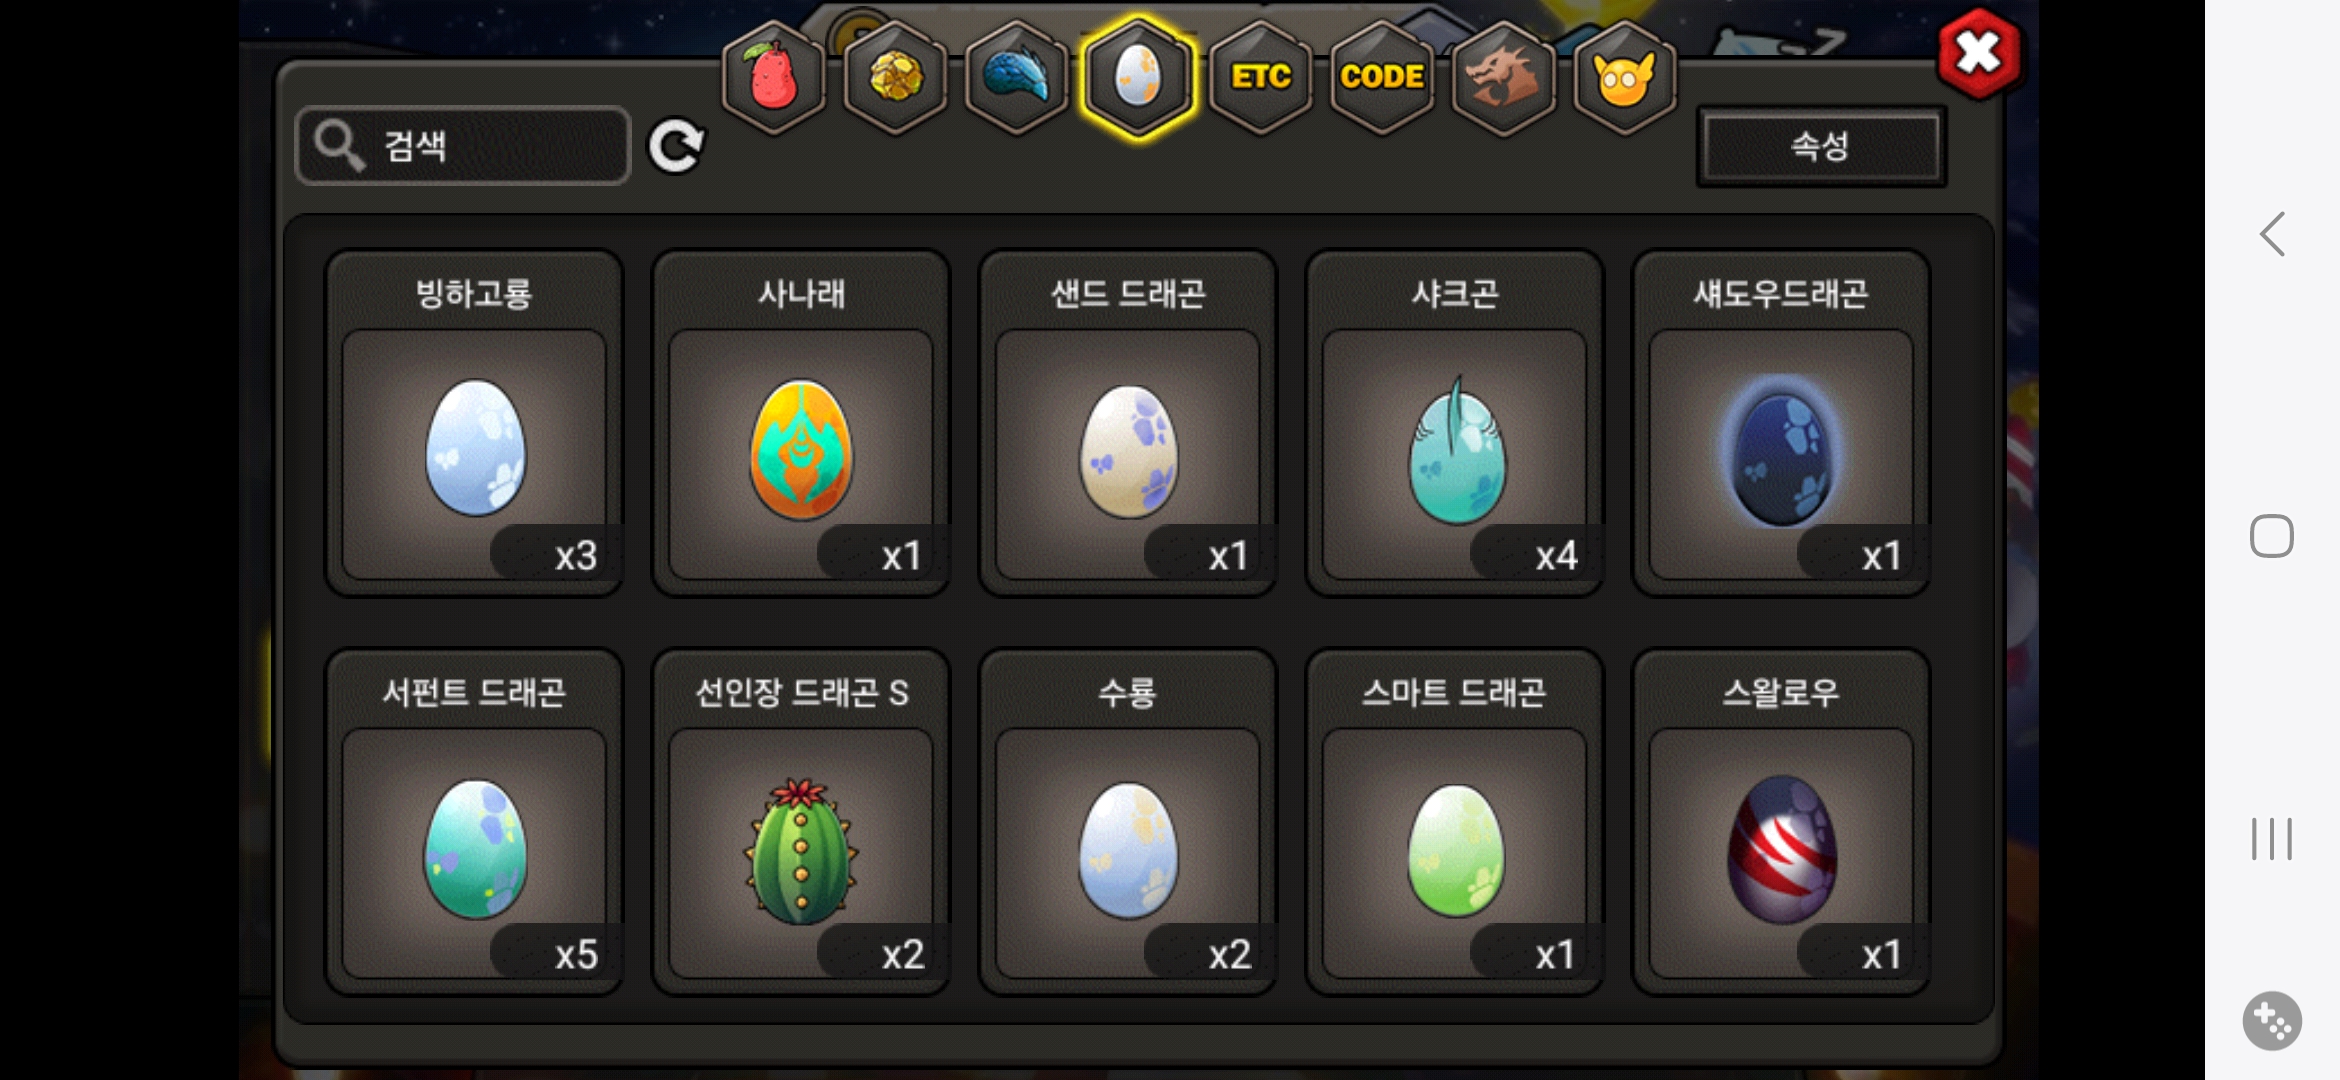Select the egg category tab
This screenshot has width=2340, height=1080.
click(x=1138, y=78)
